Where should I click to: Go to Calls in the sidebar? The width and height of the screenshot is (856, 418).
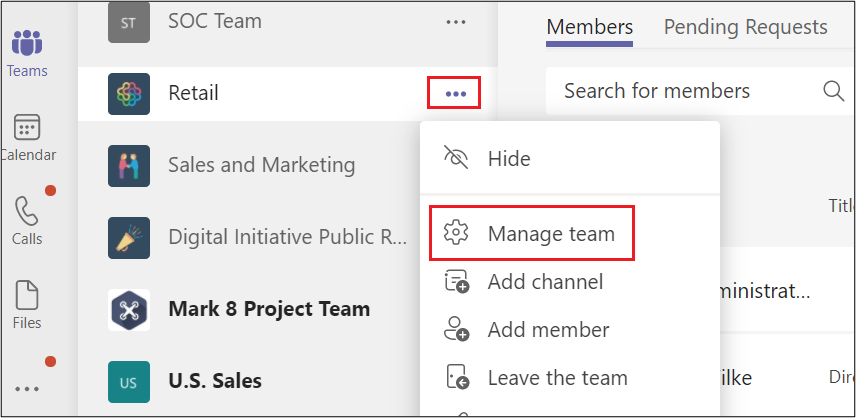point(27,221)
